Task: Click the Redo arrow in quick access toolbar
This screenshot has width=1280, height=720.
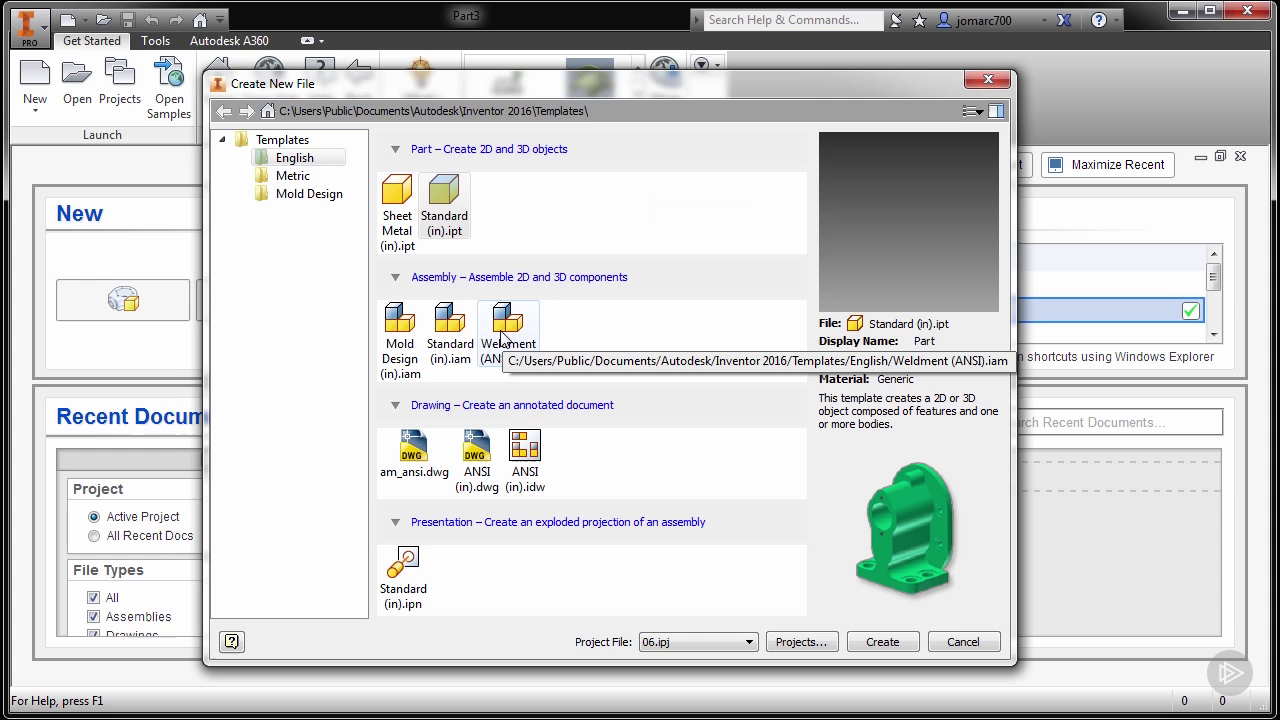Action: point(175,20)
